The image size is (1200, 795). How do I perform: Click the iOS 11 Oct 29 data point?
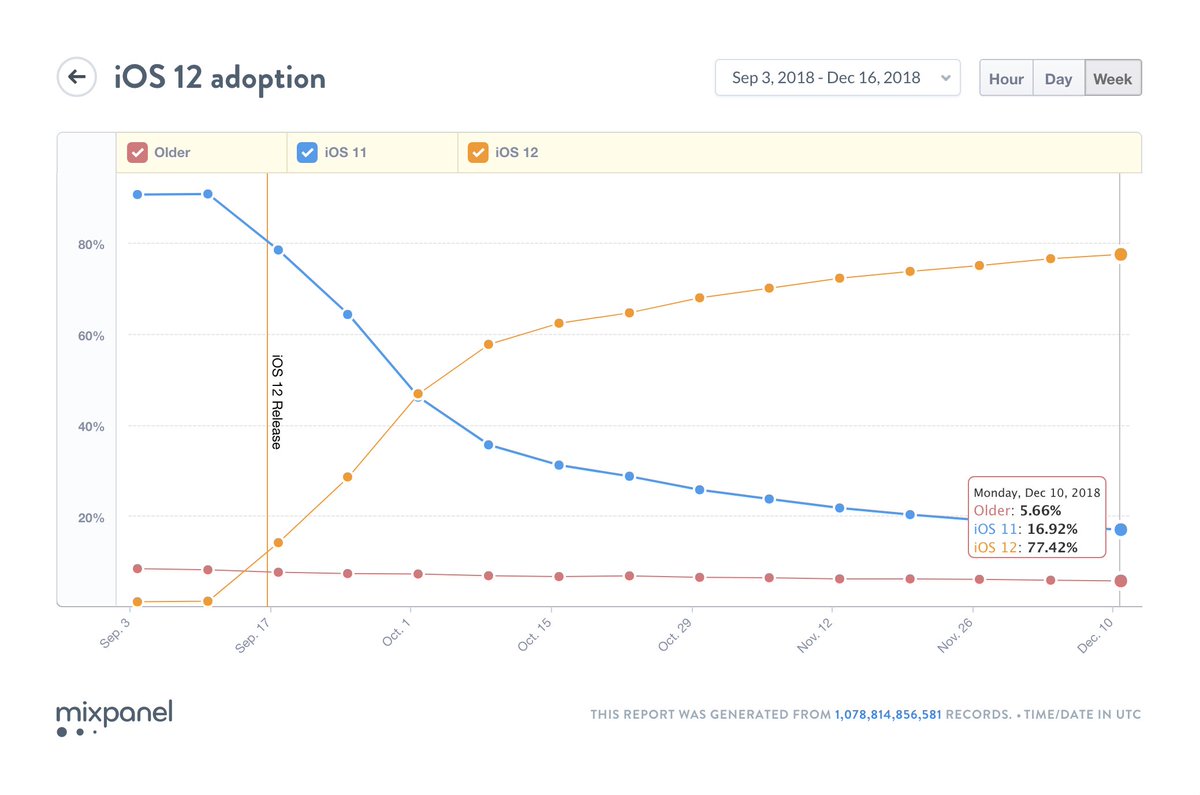tap(699, 490)
